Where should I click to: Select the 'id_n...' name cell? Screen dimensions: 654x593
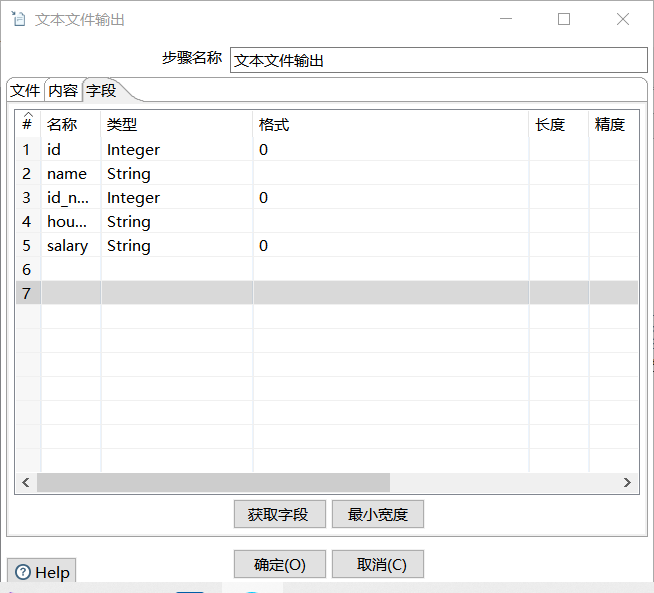71,197
